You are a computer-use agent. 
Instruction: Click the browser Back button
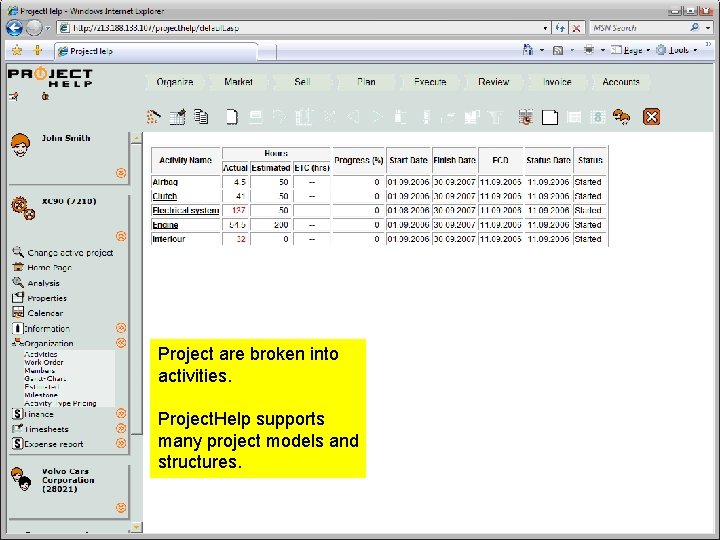(14, 28)
